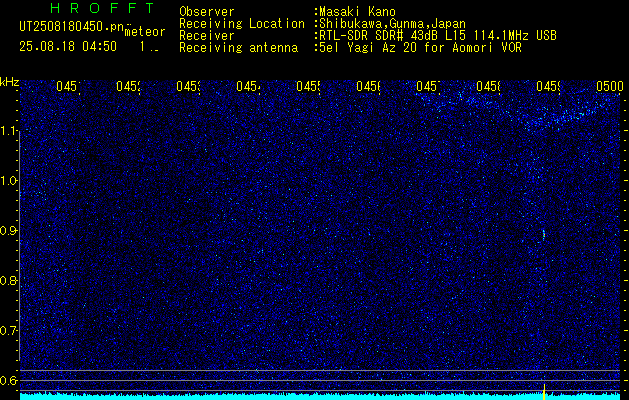Click the 0454 time marker
The width and height of the screenshot is (629, 400).
pyautogui.click(x=248, y=86)
